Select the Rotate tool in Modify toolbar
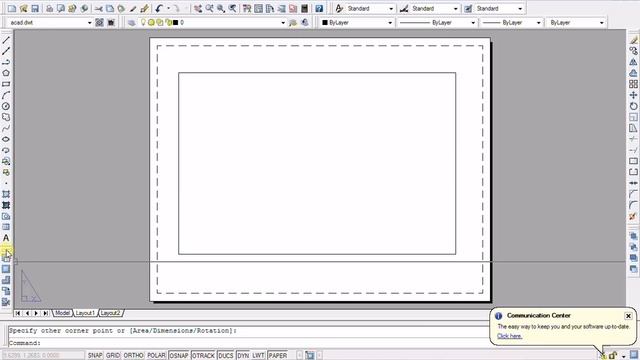Viewport: 640px width, 360px height. click(x=633, y=106)
